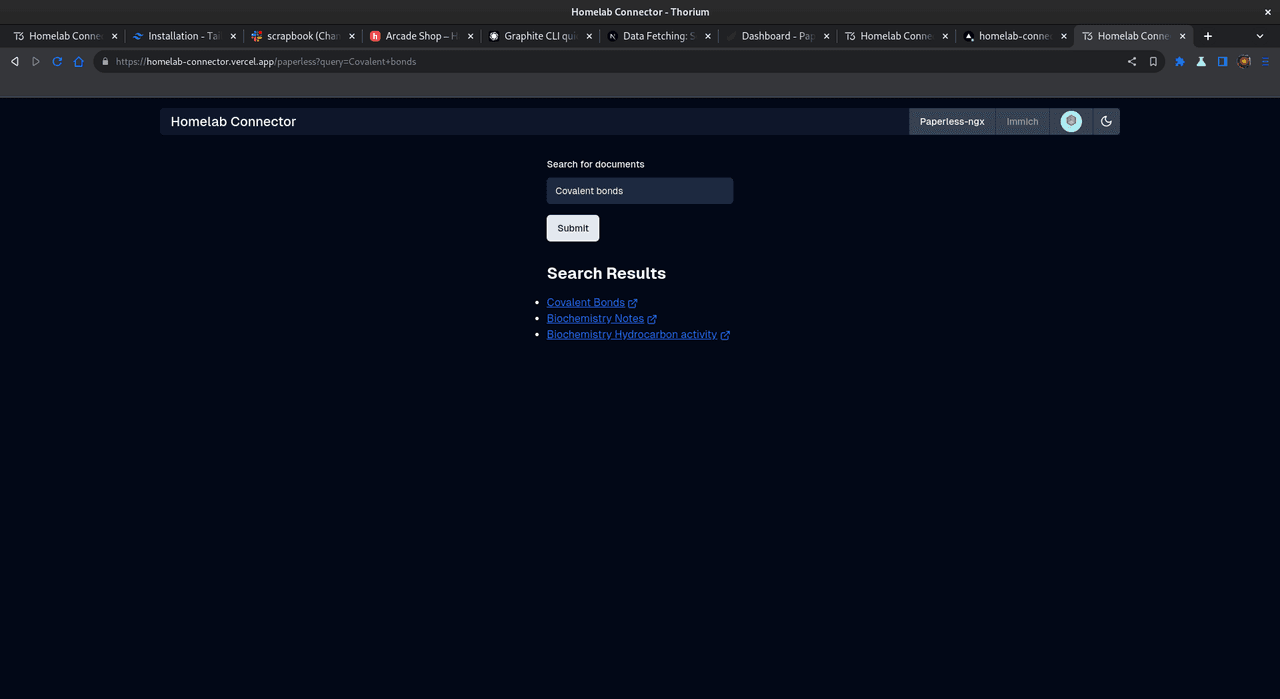Image resolution: width=1280 pixels, height=699 pixels.
Task: Toggle the browser side panel icon
Action: point(1222,61)
